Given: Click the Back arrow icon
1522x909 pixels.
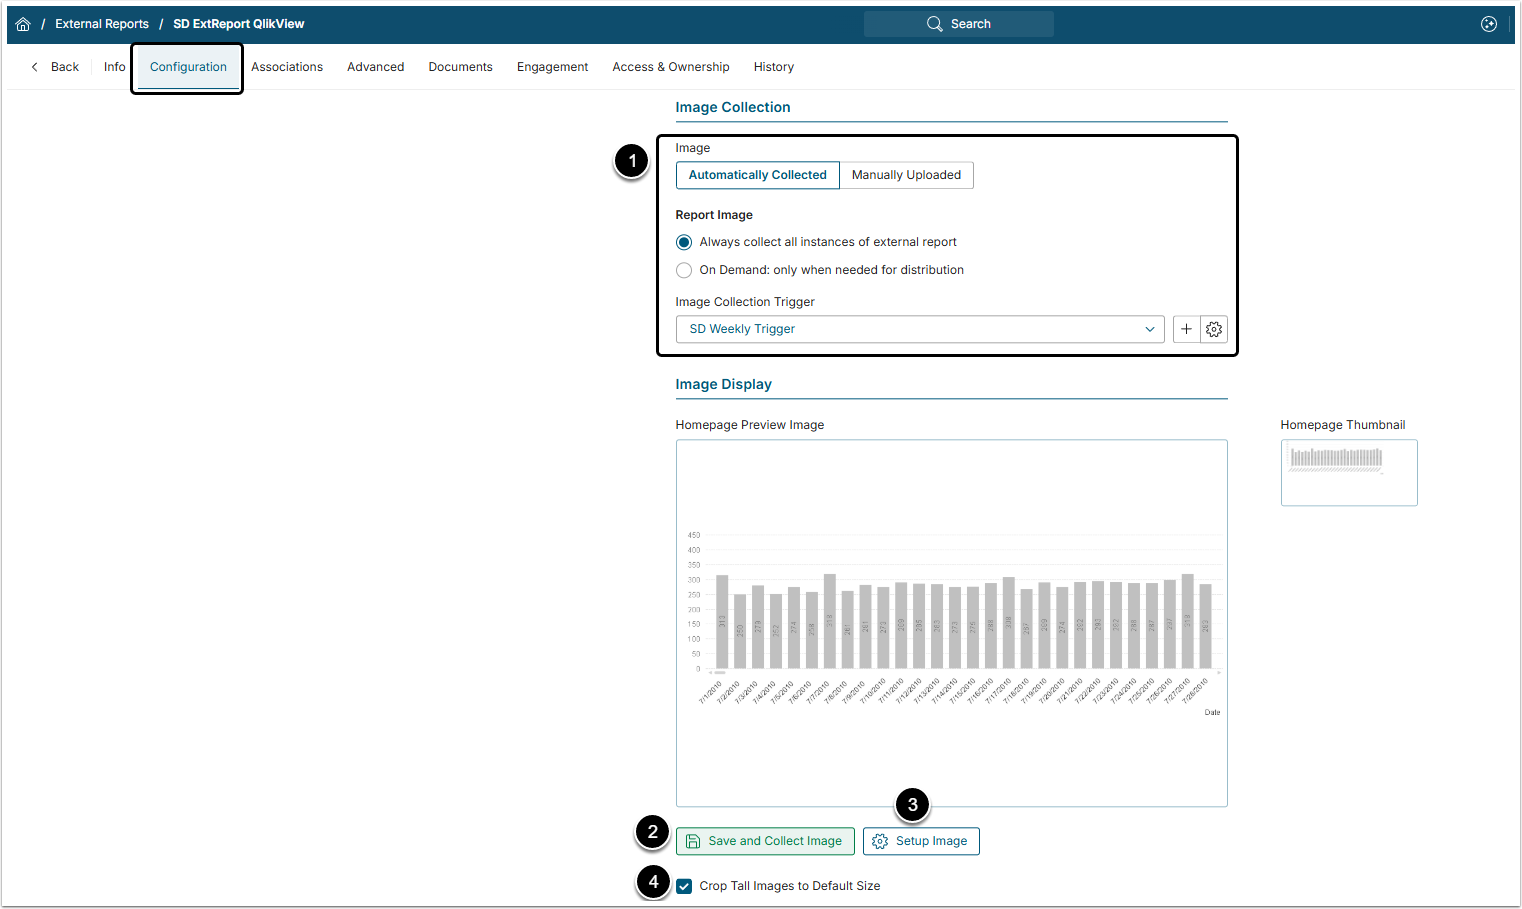Looking at the screenshot, I should [x=35, y=67].
